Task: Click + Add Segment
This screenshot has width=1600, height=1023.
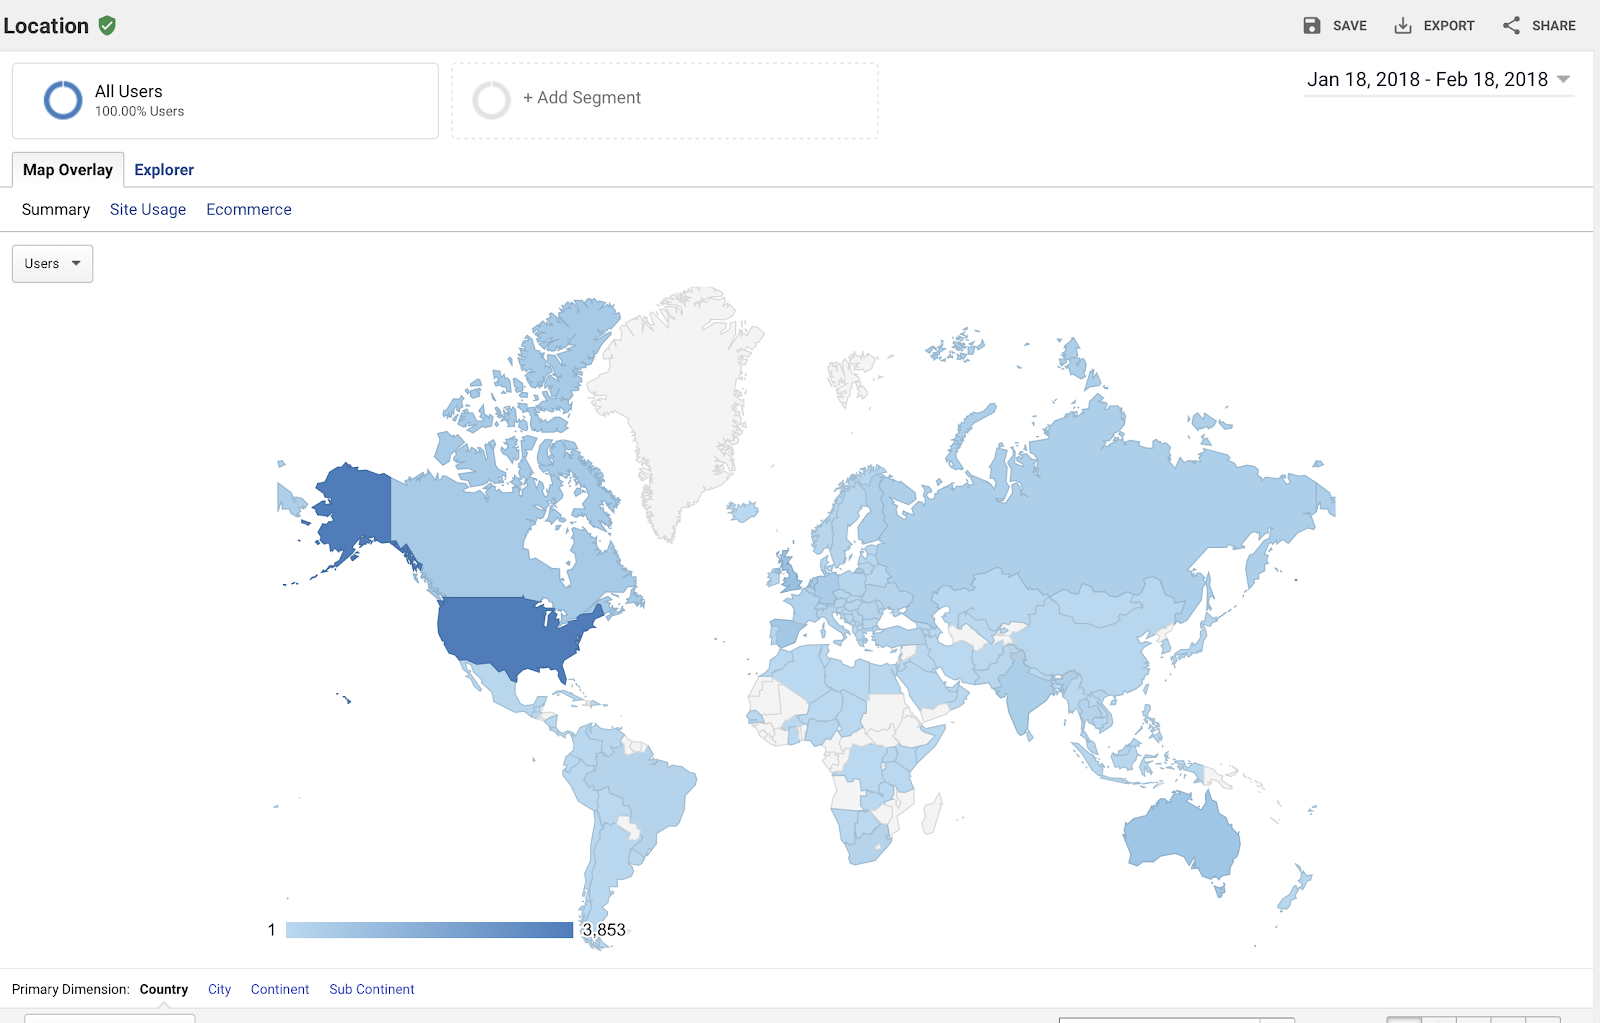Action: coord(582,98)
